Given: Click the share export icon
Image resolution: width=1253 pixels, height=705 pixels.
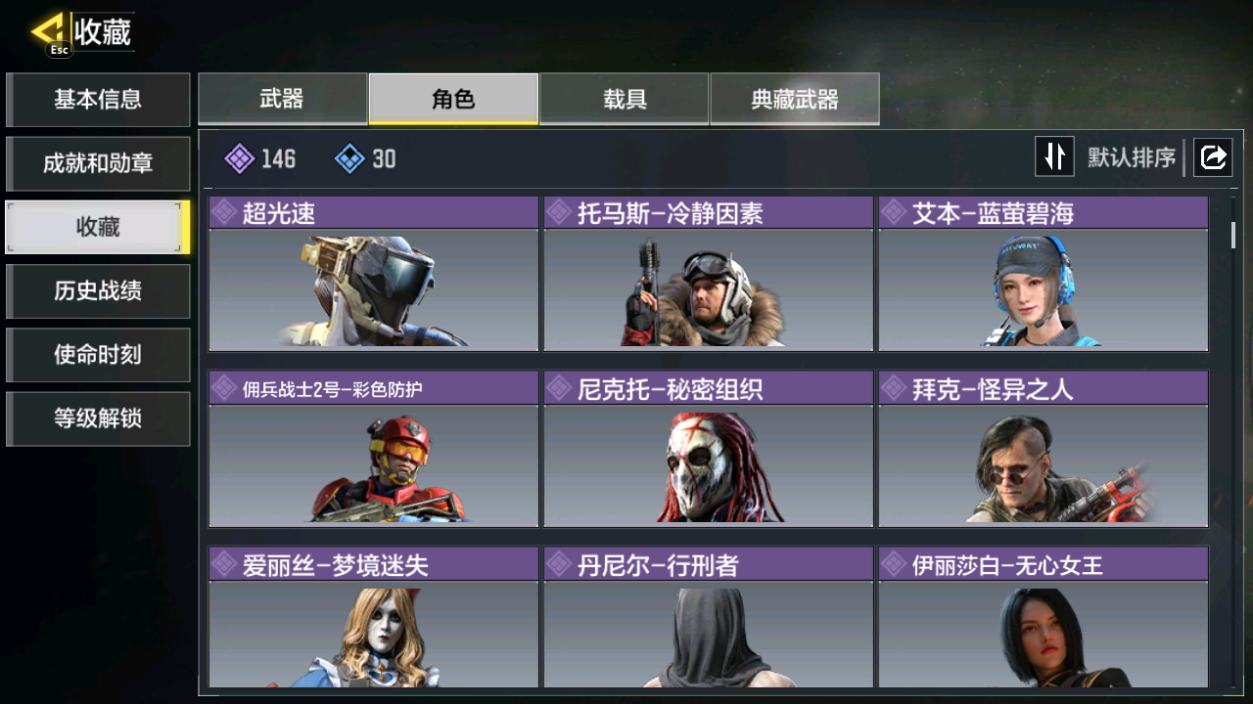Looking at the screenshot, I should (1213, 157).
